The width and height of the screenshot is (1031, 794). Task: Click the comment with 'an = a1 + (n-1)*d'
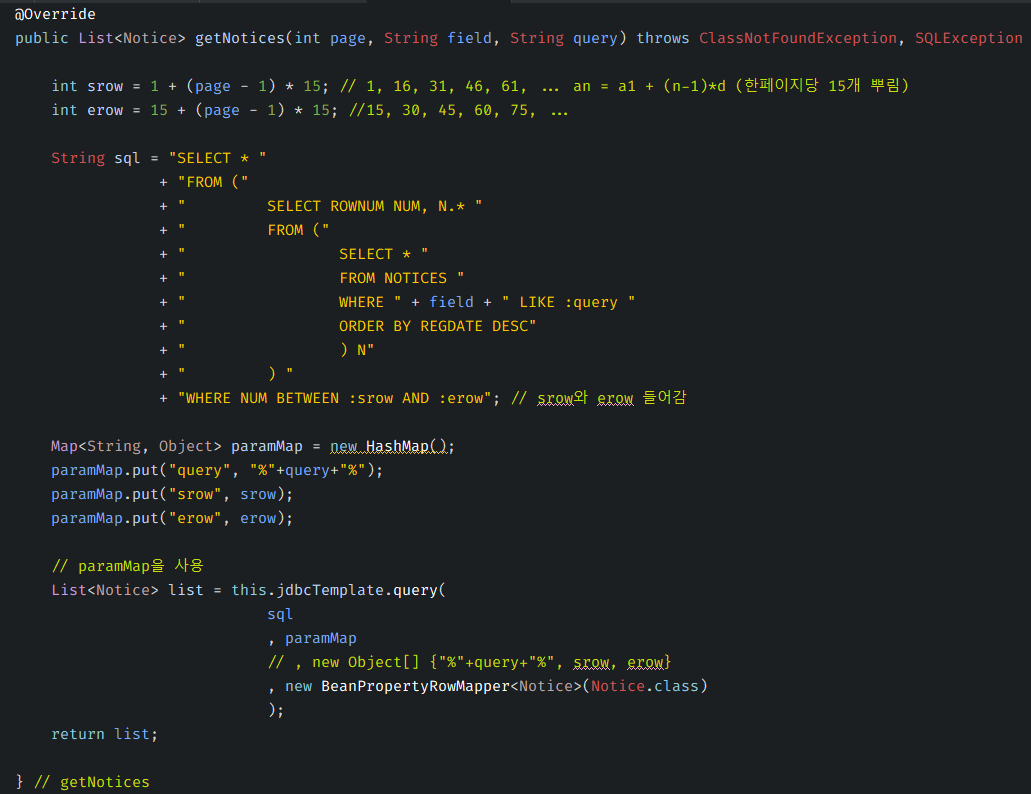point(625,86)
